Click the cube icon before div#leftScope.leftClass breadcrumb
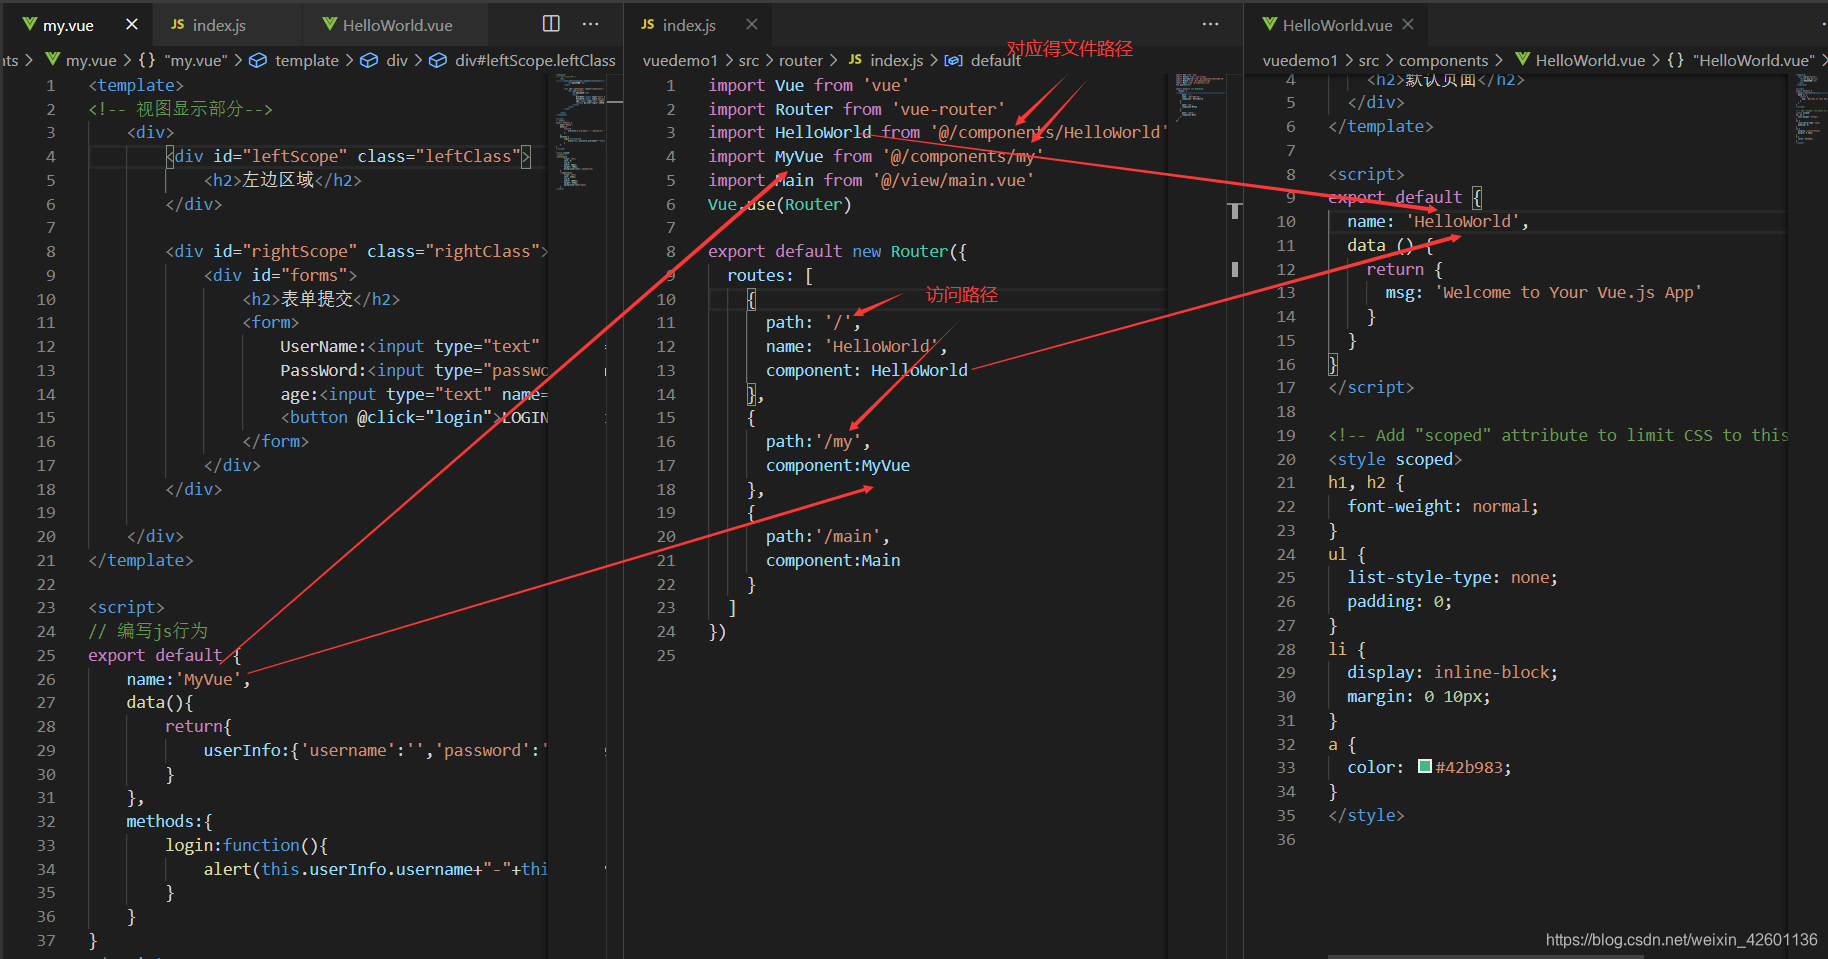 tap(438, 60)
